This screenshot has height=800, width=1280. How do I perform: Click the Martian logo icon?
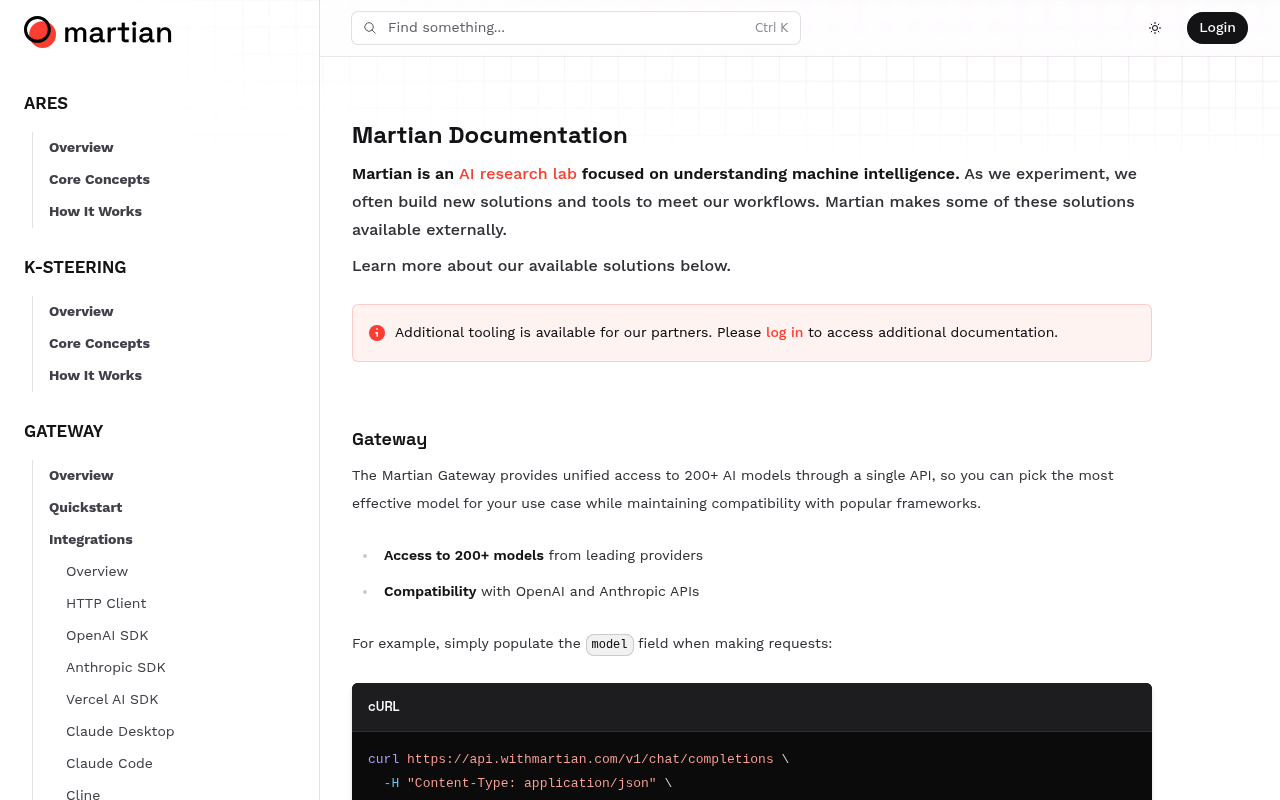tap(40, 32)
